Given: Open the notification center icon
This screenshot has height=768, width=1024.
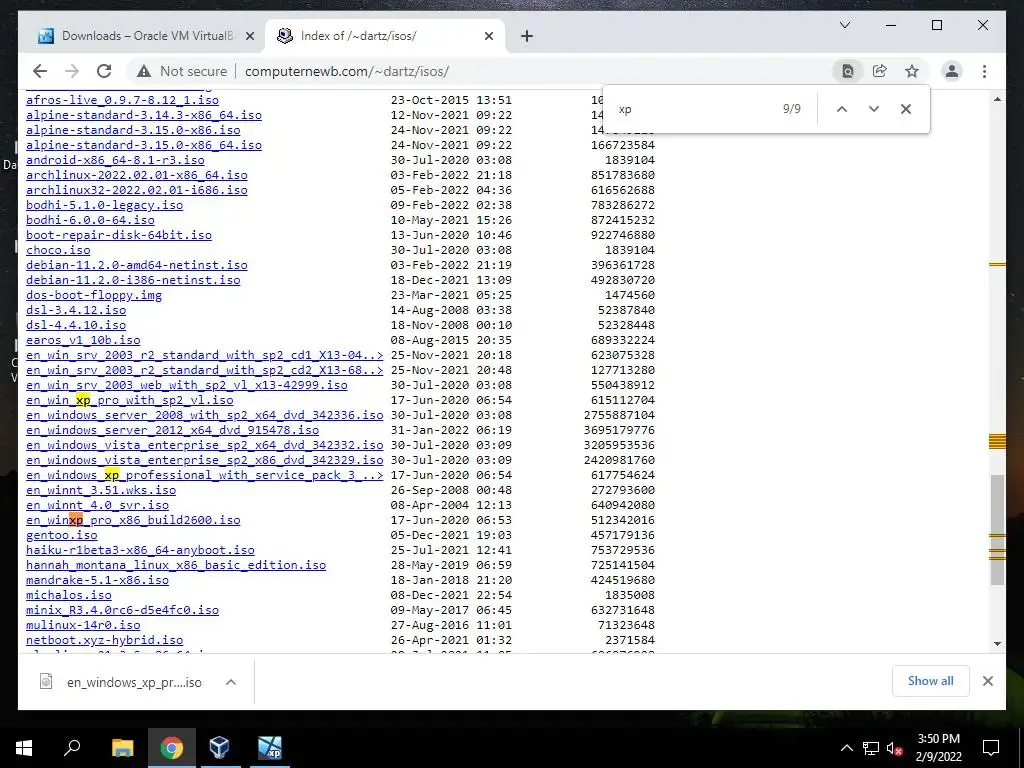Looking at the screenshot, I should (x=991, y=748).
